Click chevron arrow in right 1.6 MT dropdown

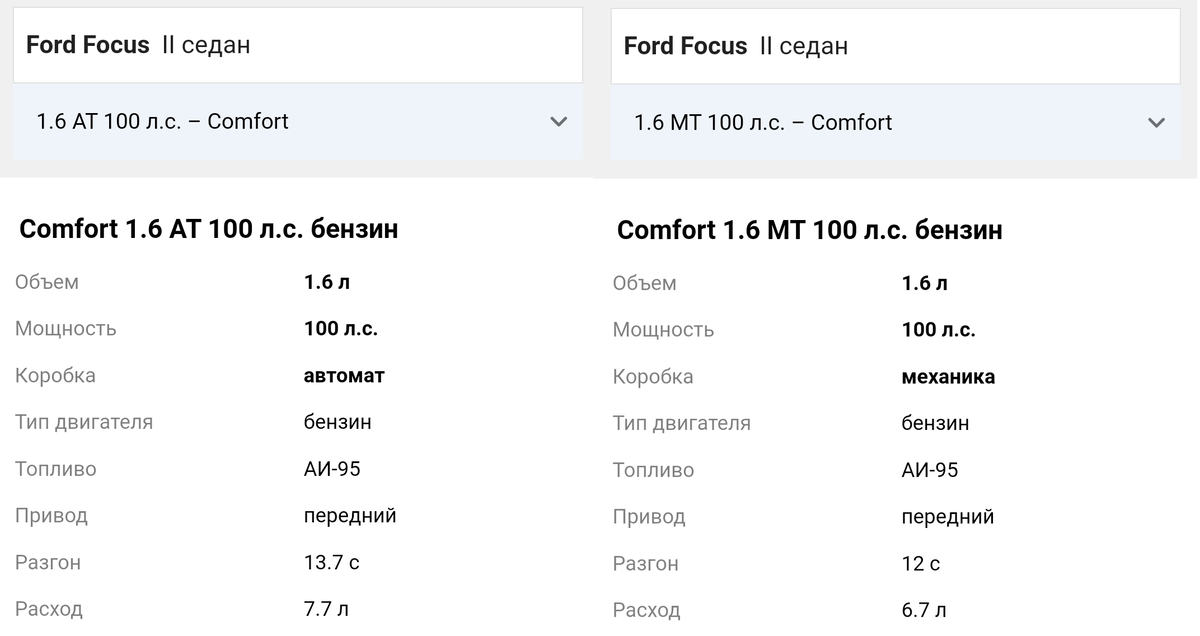point(1156,123)
